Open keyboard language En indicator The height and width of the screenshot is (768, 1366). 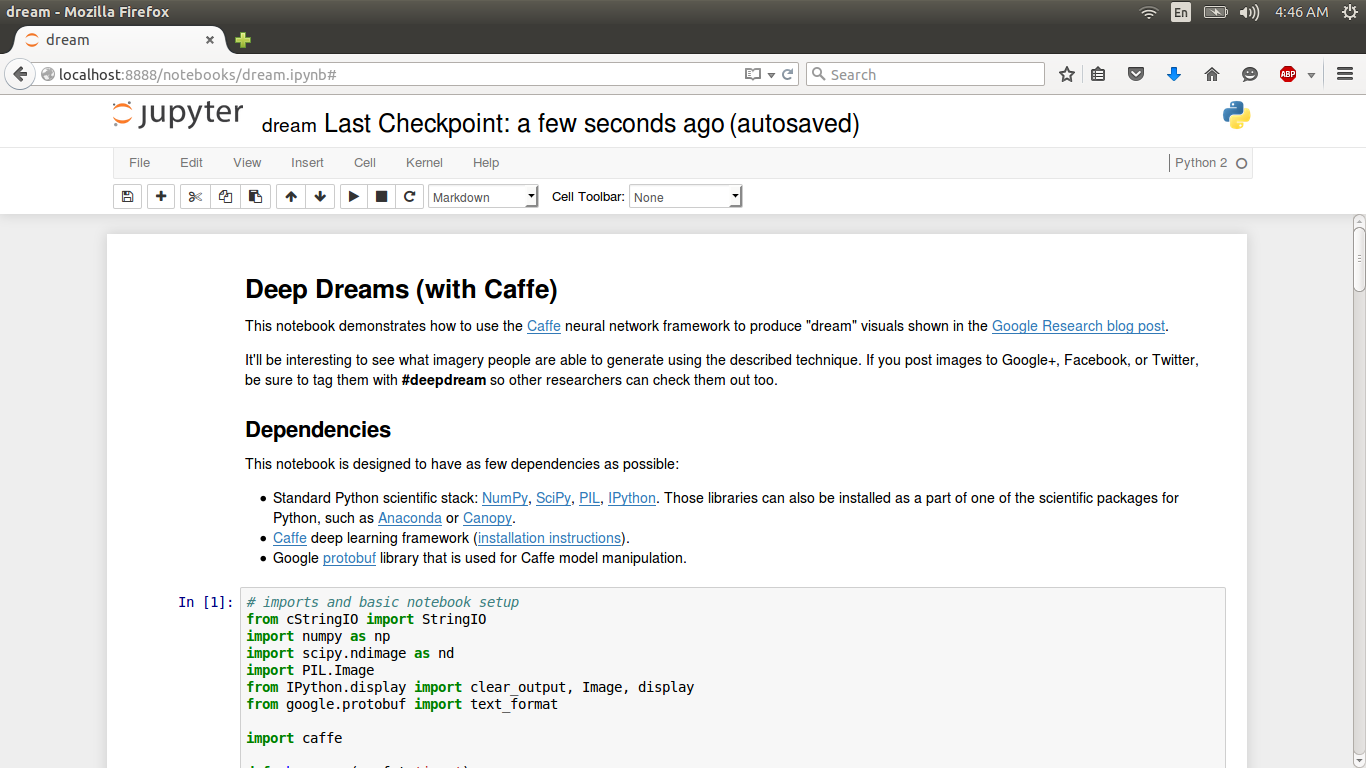[x=1181, y=12]
